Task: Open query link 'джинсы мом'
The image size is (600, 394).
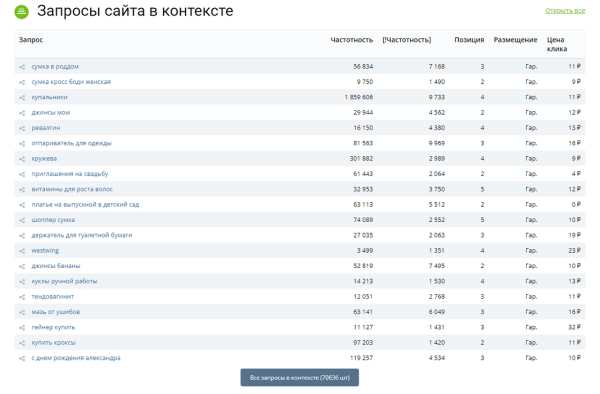Action: [51, 112]
